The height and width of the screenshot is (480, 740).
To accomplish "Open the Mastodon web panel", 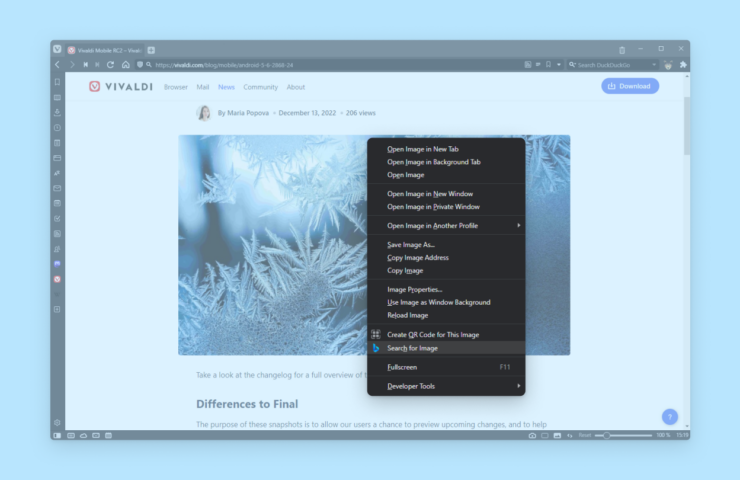I will coord(57,264).
